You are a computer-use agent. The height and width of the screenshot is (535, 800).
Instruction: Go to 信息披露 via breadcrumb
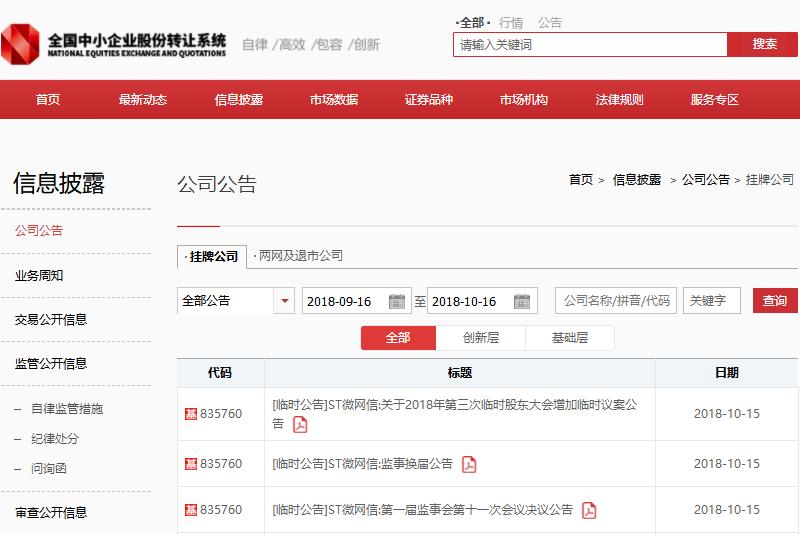pyautogui.click(x=637, y=180)
